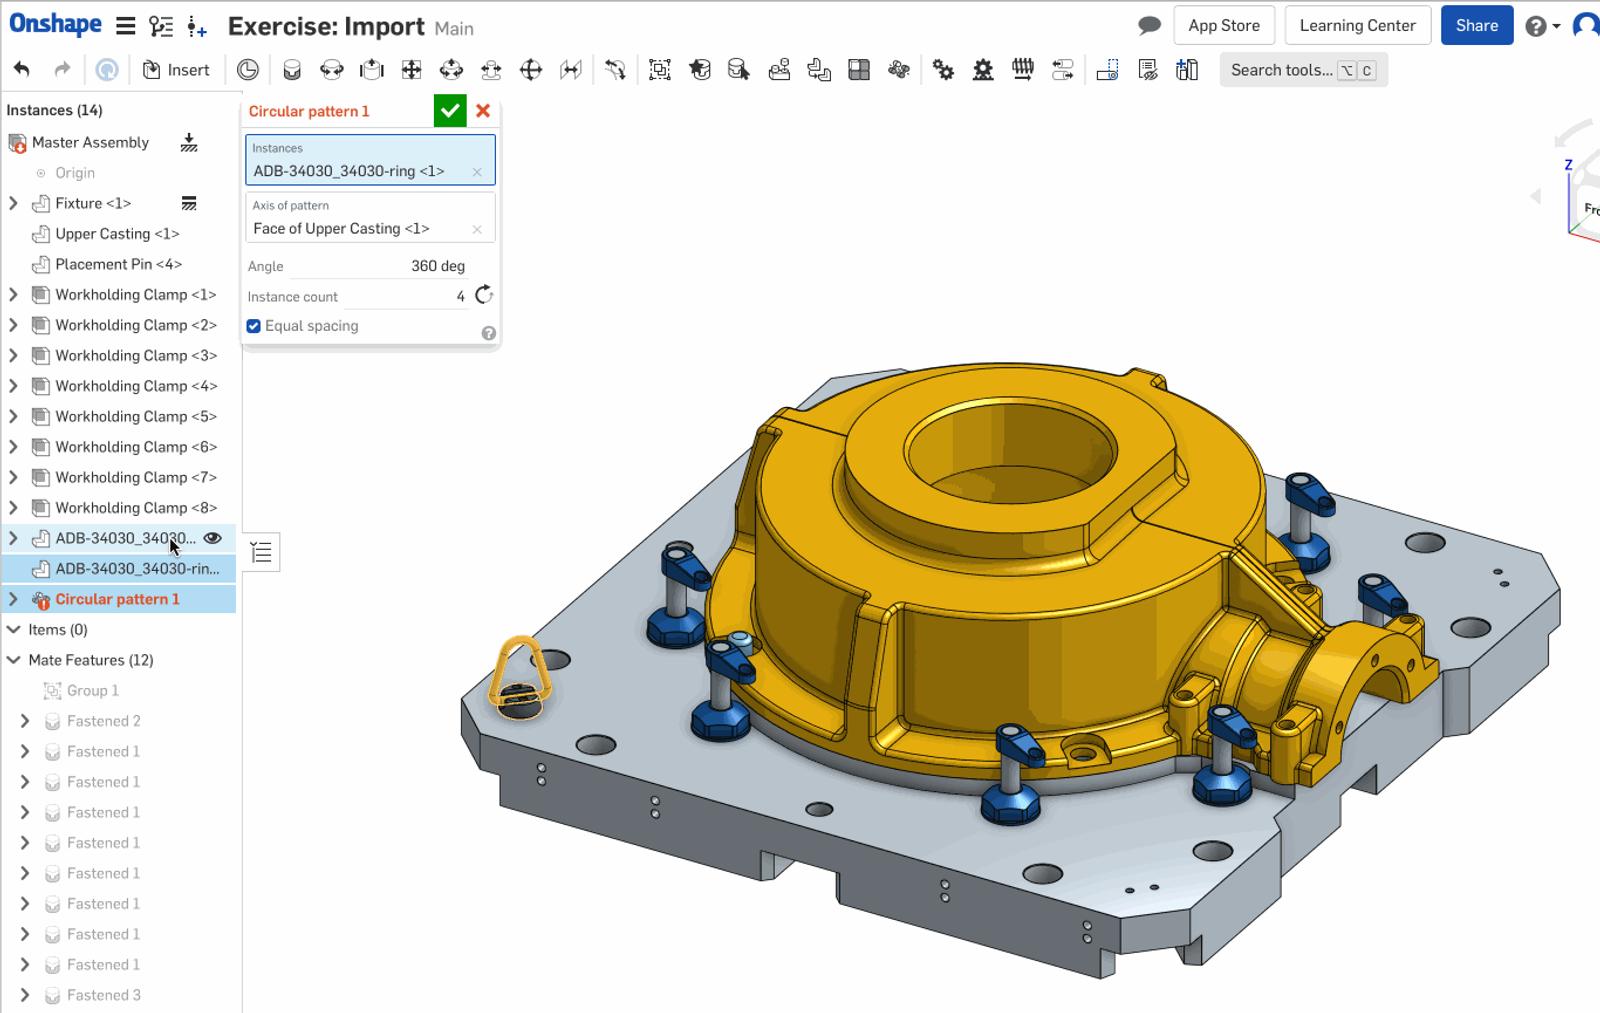Open the Help dropdown menu

point(1542,26)
